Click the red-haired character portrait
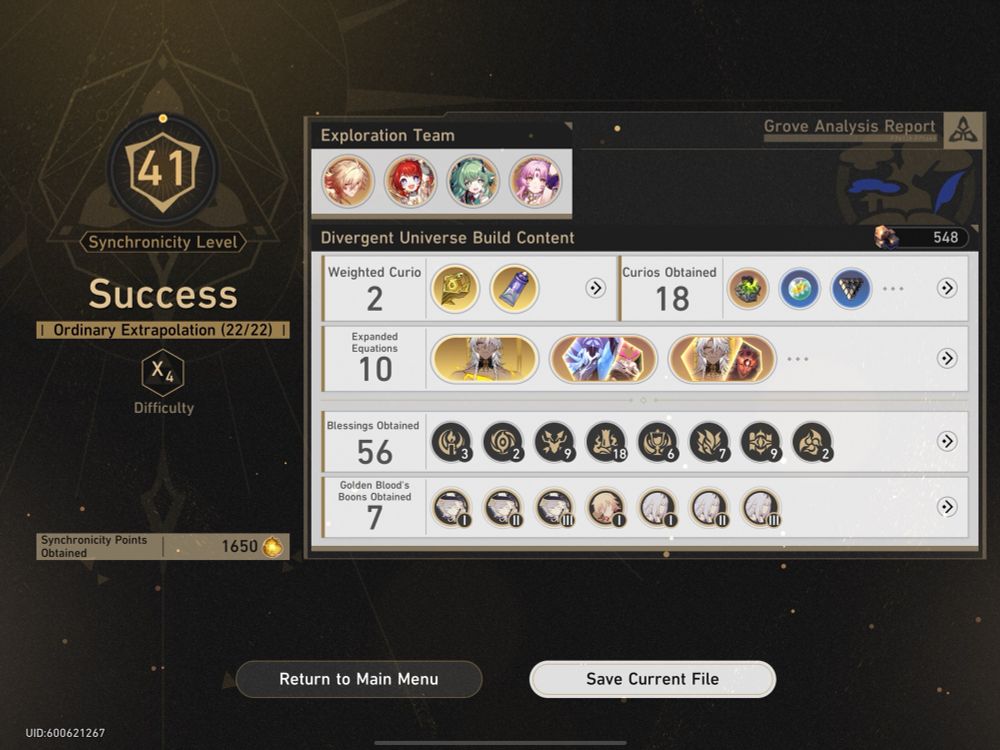 [410, 182]
